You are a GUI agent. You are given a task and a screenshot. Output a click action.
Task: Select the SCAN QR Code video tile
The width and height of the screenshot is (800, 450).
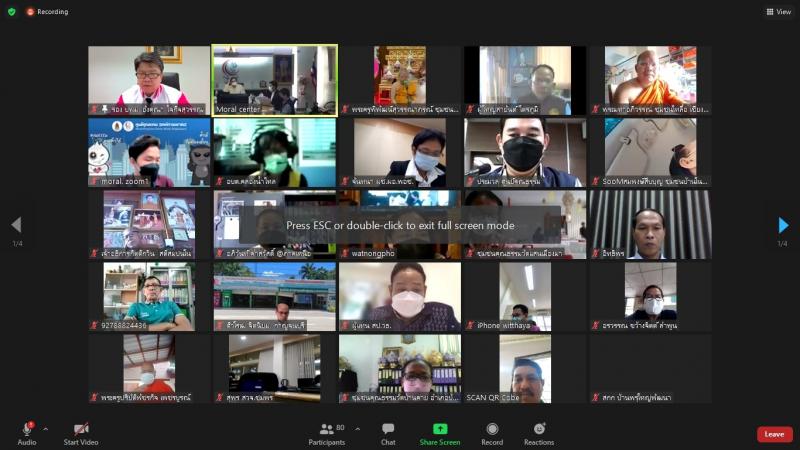(x=525, y=369)
